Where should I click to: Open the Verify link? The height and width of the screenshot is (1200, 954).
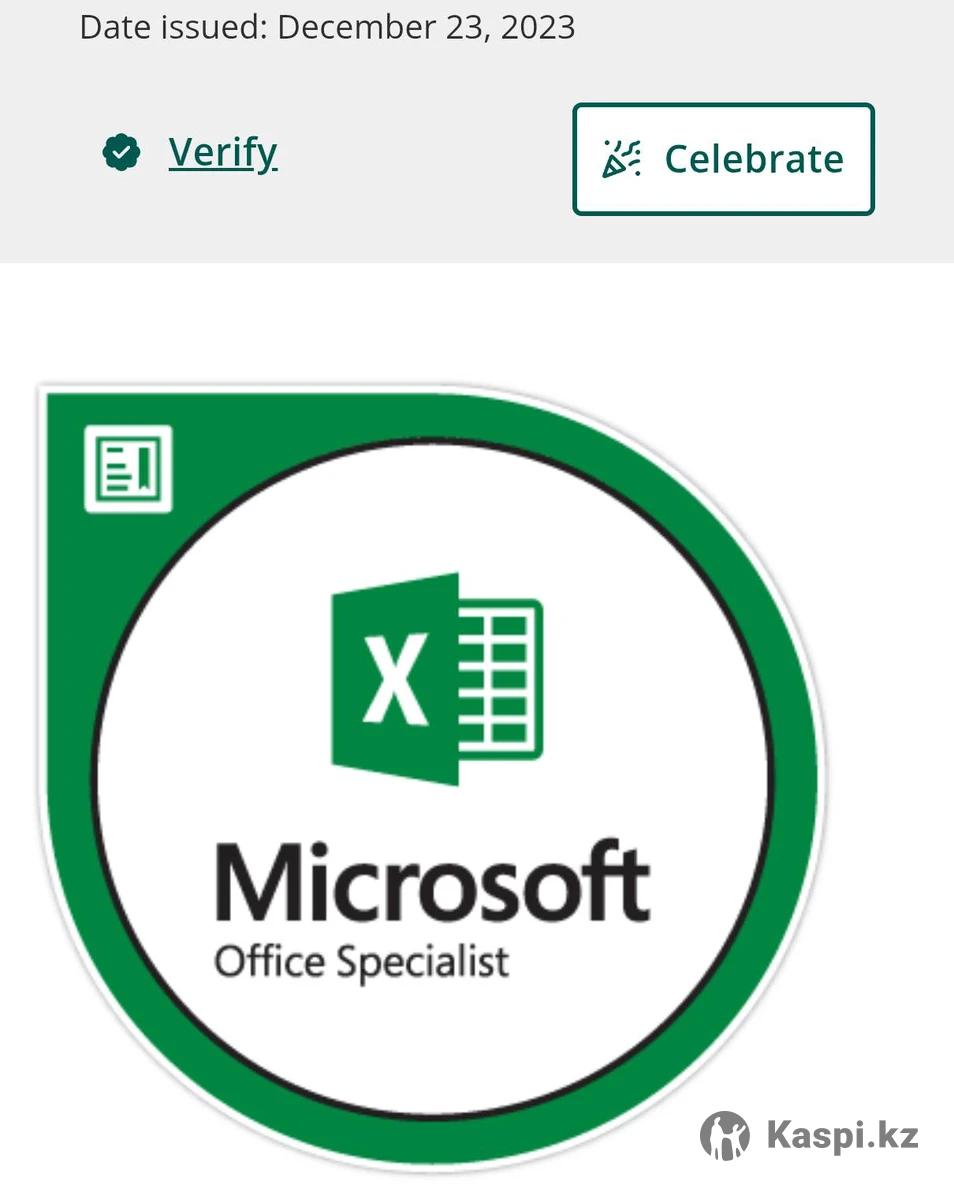222,153
